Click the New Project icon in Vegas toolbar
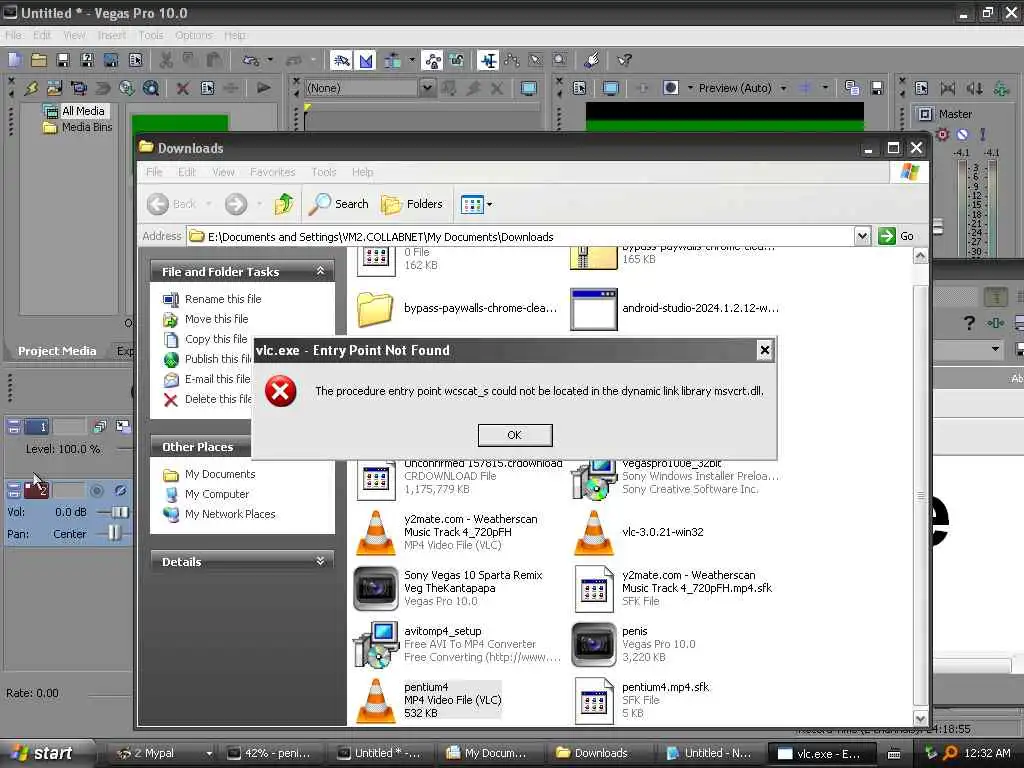This screenshot has height=768, width=1024. click(x=14, y=60)
